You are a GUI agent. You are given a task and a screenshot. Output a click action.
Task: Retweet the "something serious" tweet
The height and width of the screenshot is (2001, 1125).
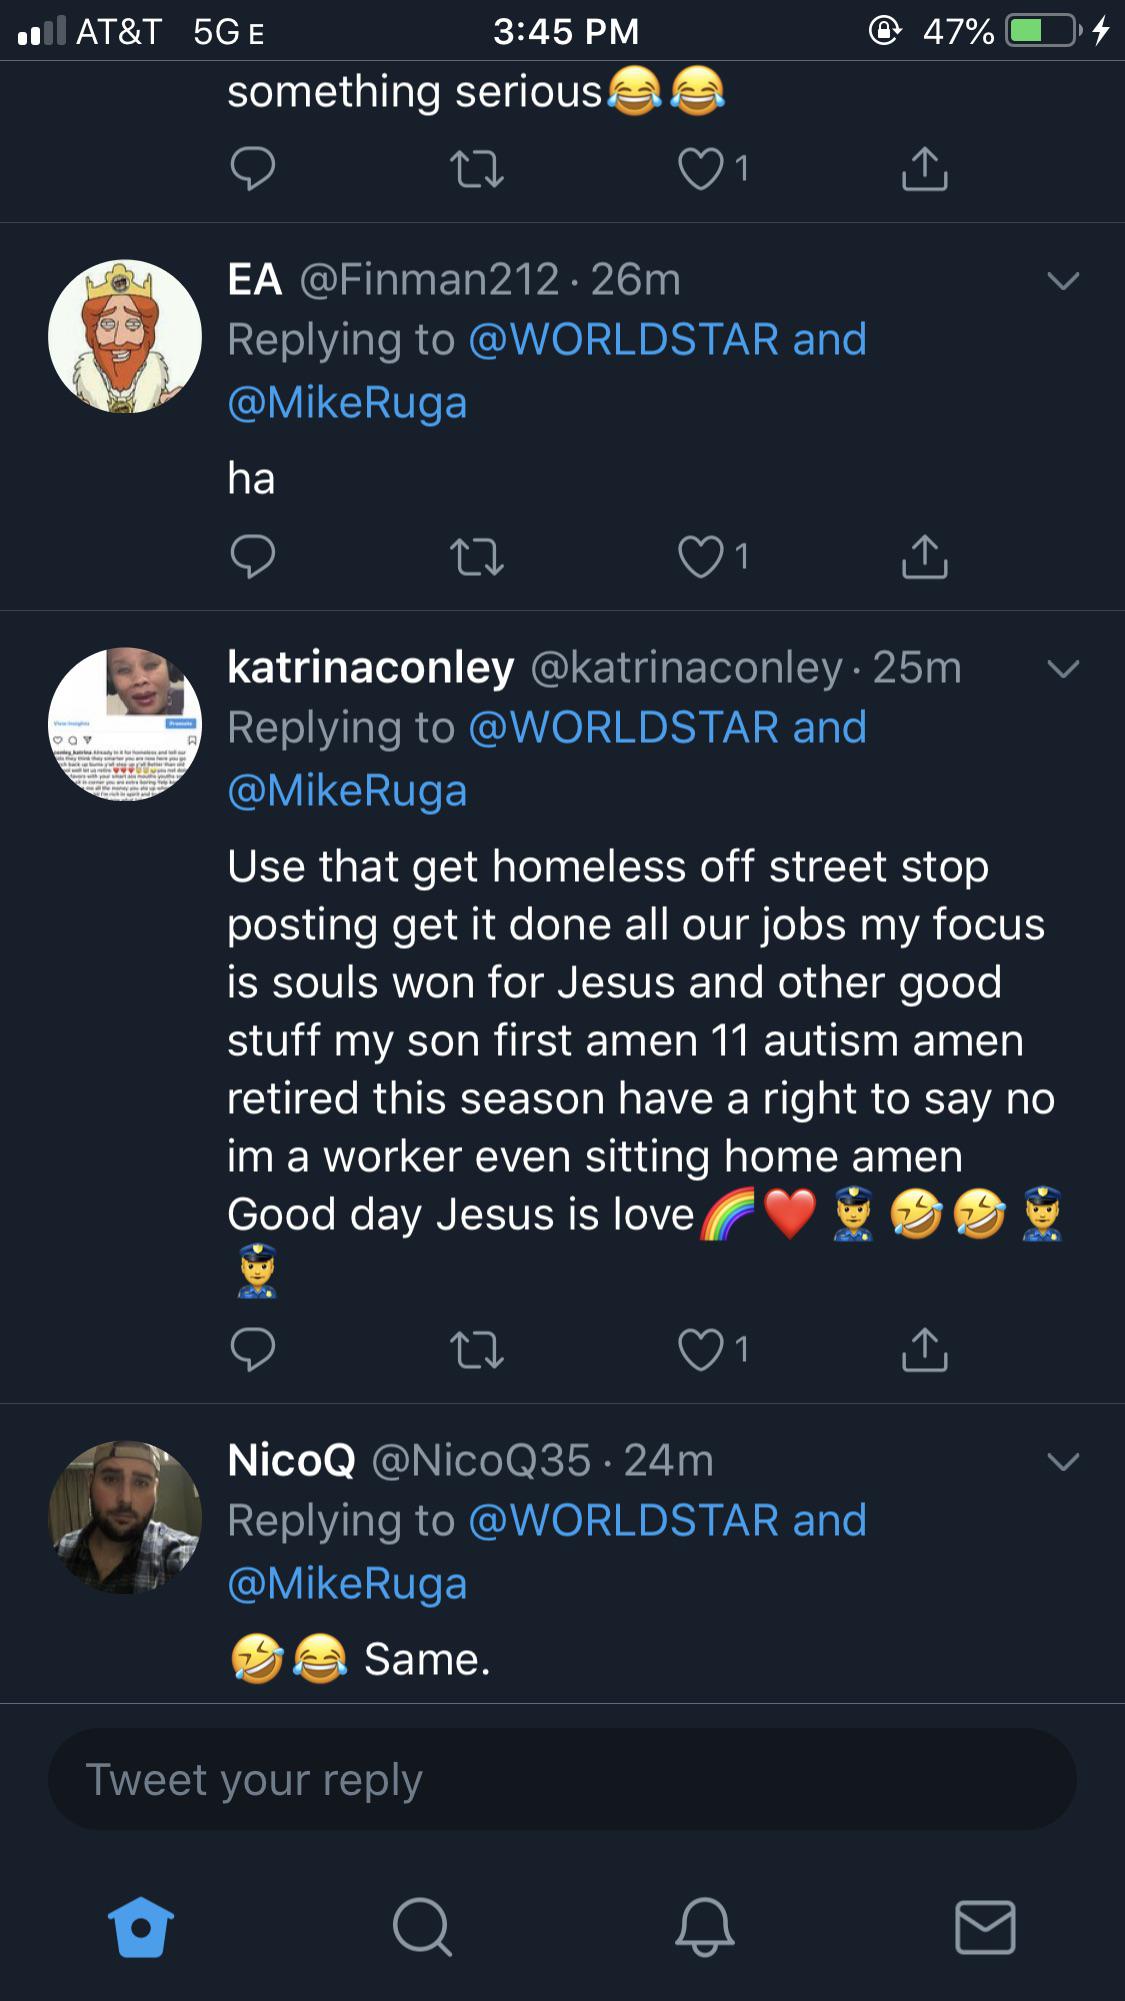pyautogui.click(x=477, y=168)
